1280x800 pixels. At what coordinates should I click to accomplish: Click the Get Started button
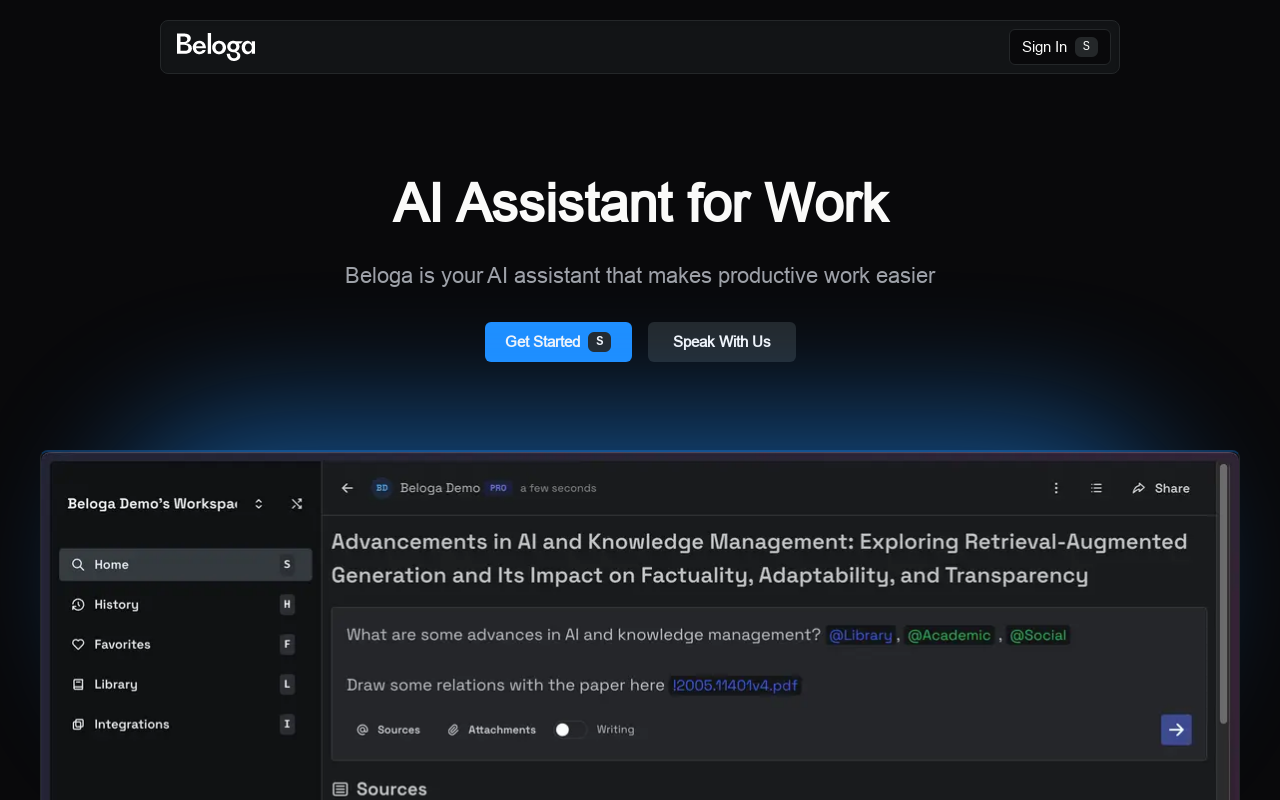pyautogui.click(x=558, y=342)
